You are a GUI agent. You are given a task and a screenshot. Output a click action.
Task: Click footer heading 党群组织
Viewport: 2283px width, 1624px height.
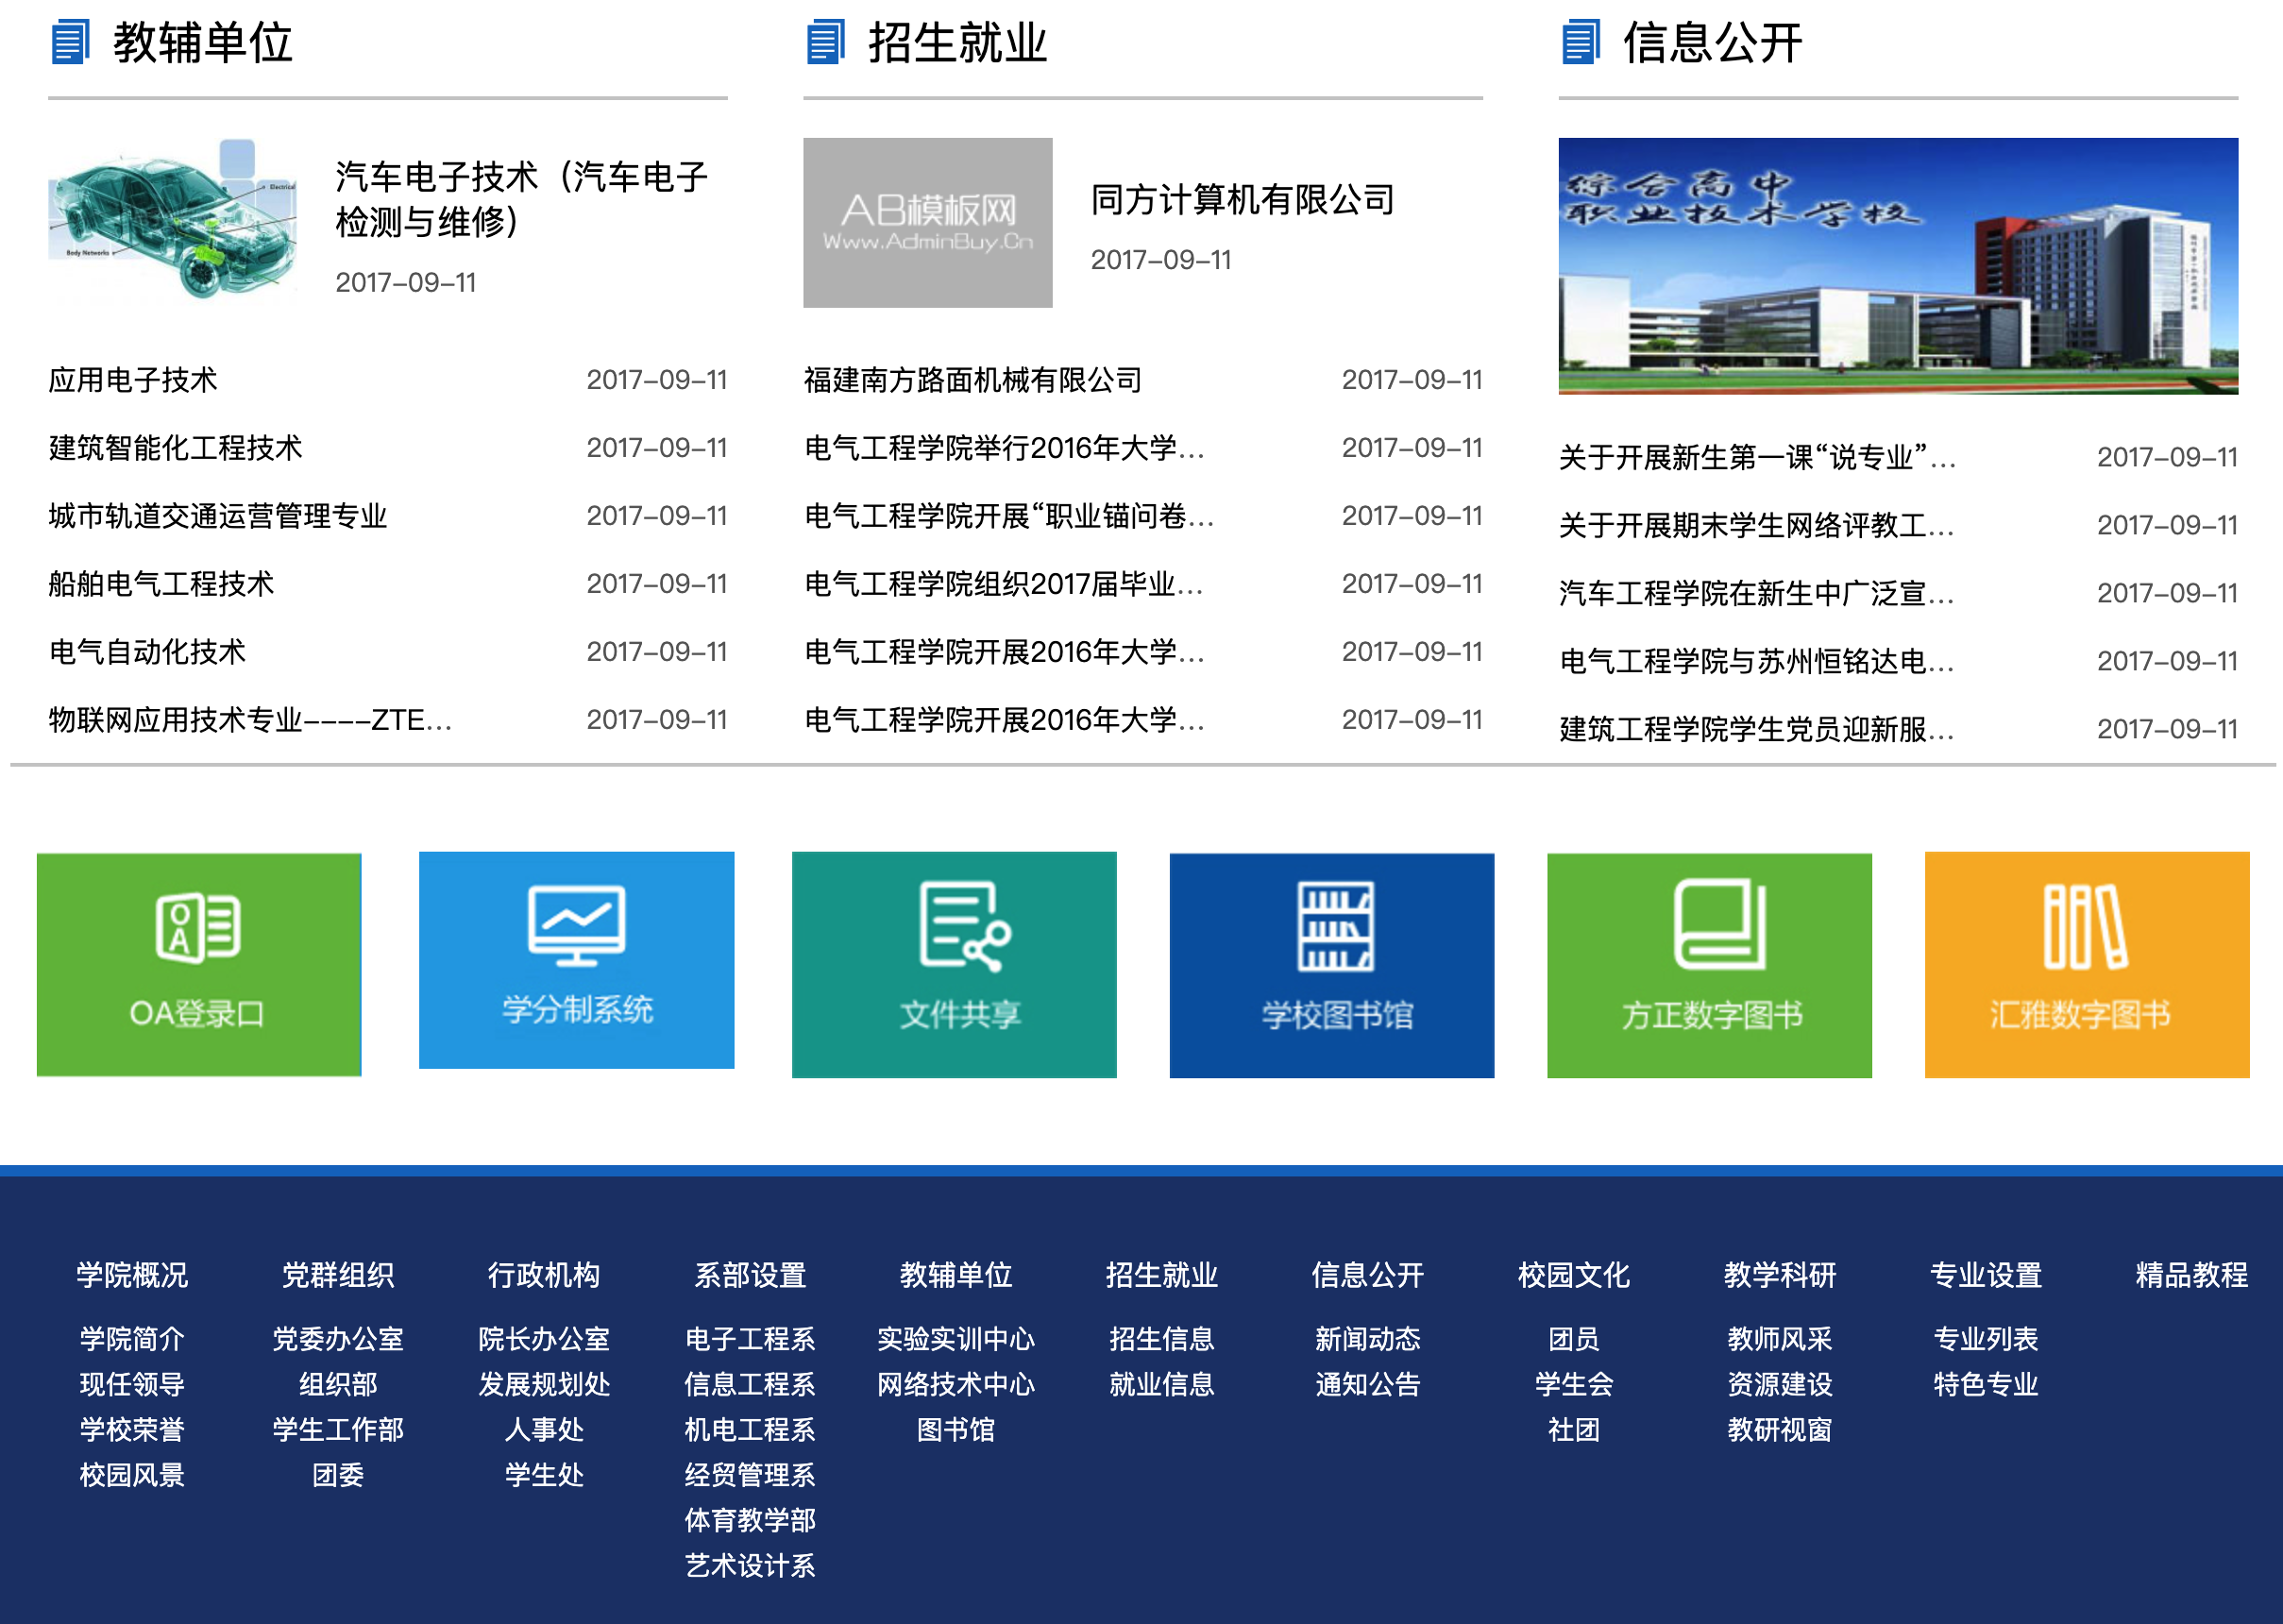pyautogui.click(x=338, y=1275)
